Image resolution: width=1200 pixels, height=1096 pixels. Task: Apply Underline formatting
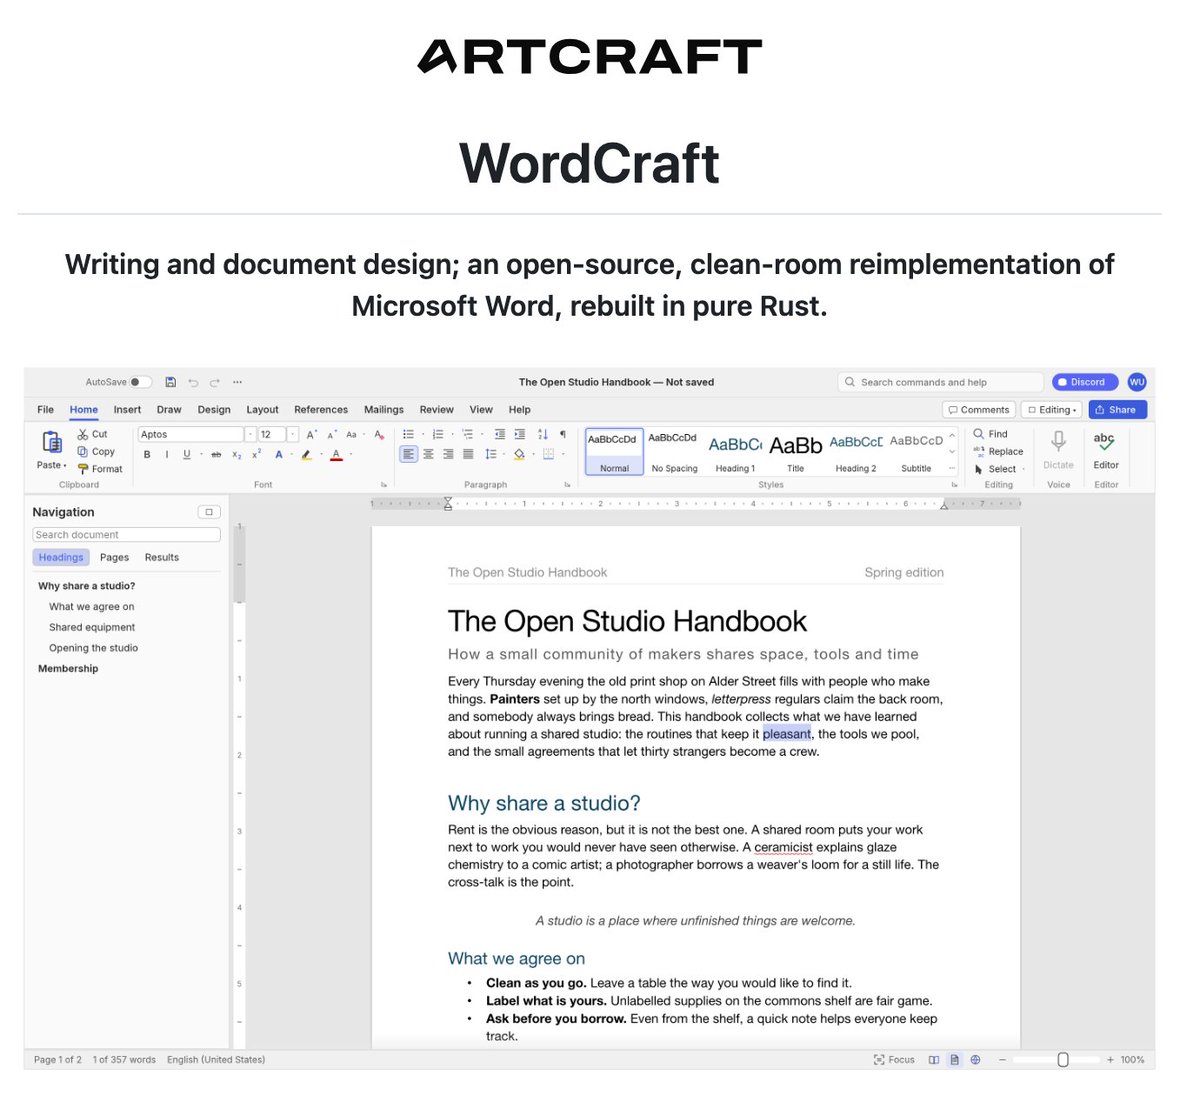(x=186, y=455)
